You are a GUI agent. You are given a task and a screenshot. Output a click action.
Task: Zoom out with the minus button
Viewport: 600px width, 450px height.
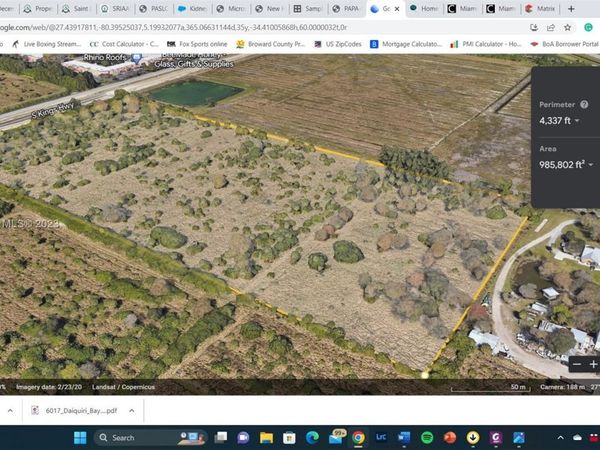(x=577, y=364)
